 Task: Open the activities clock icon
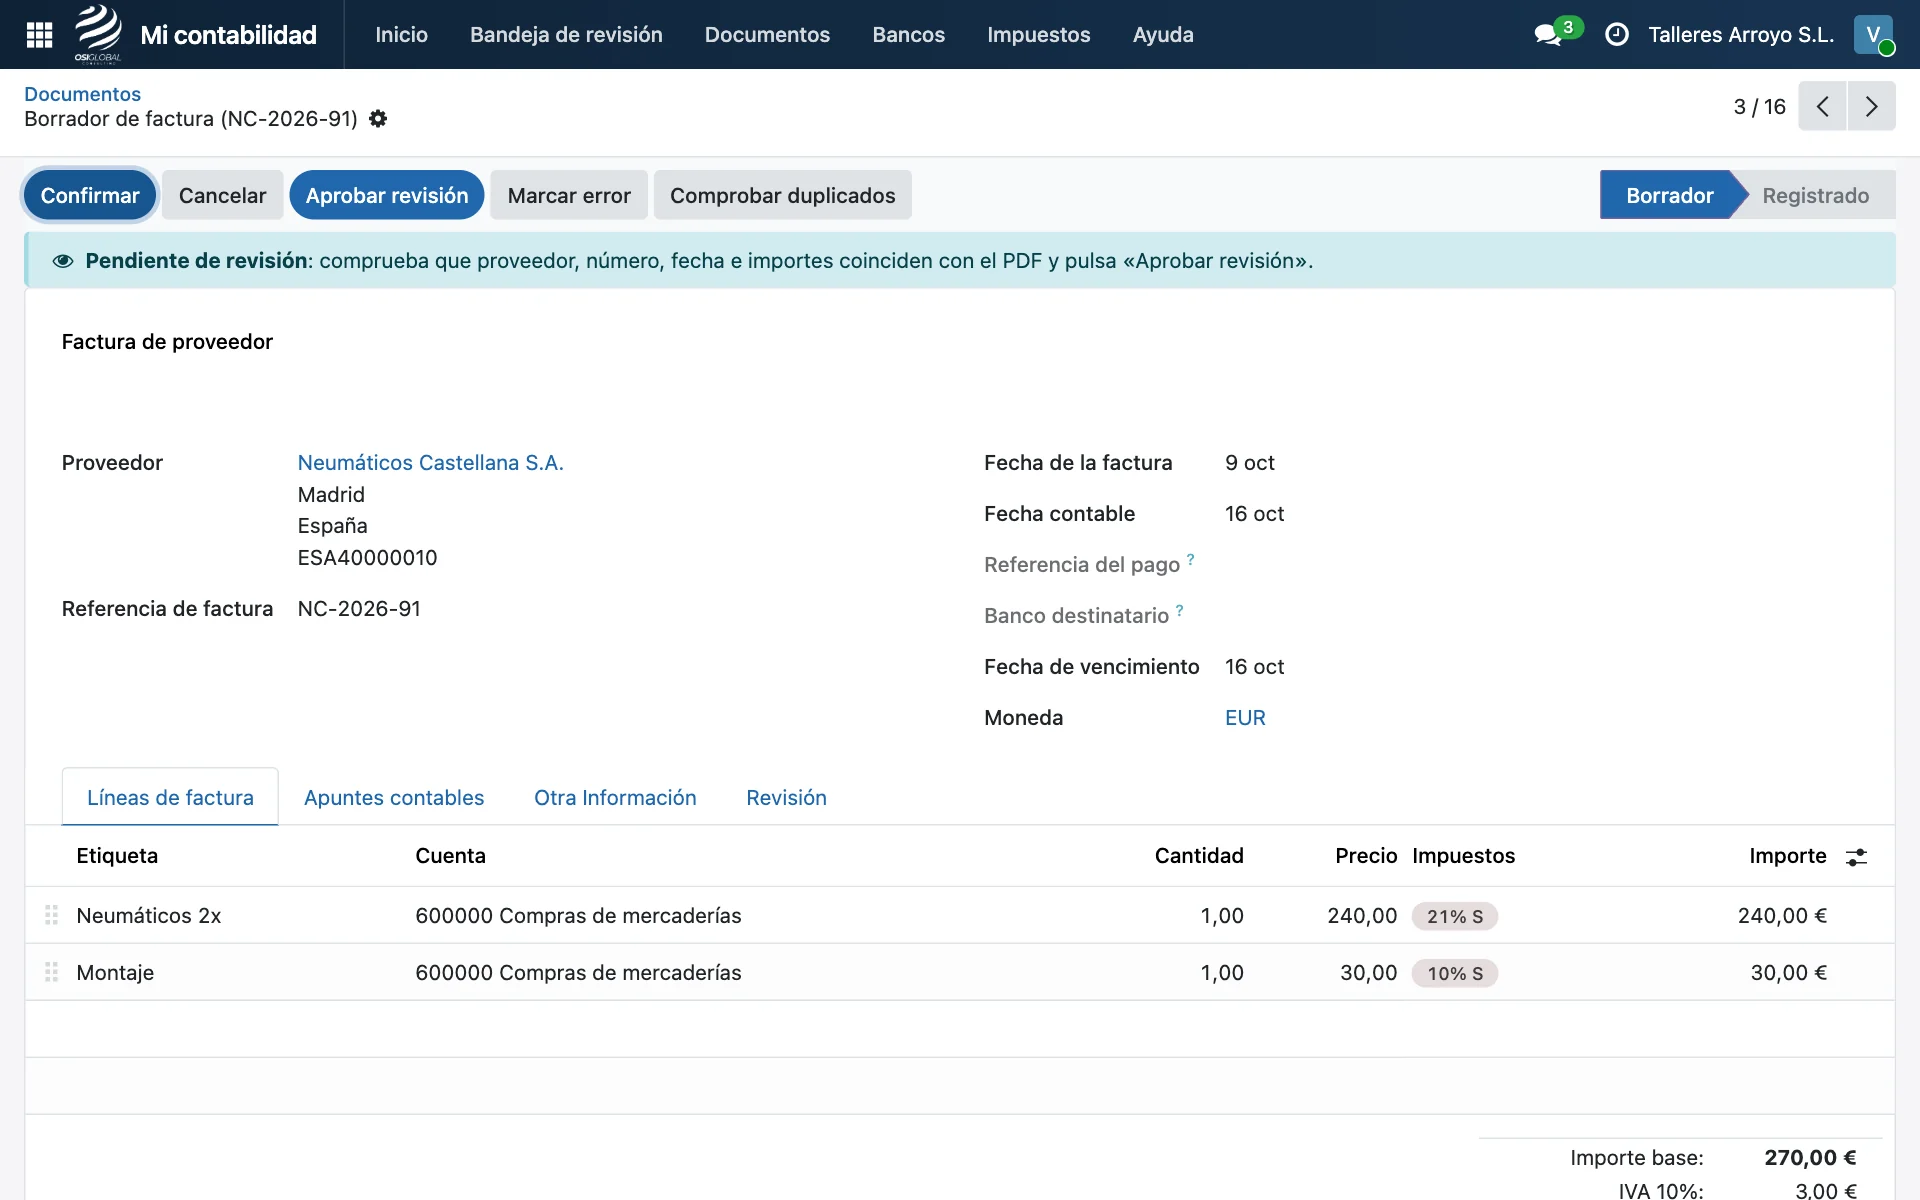[1616, 35]
